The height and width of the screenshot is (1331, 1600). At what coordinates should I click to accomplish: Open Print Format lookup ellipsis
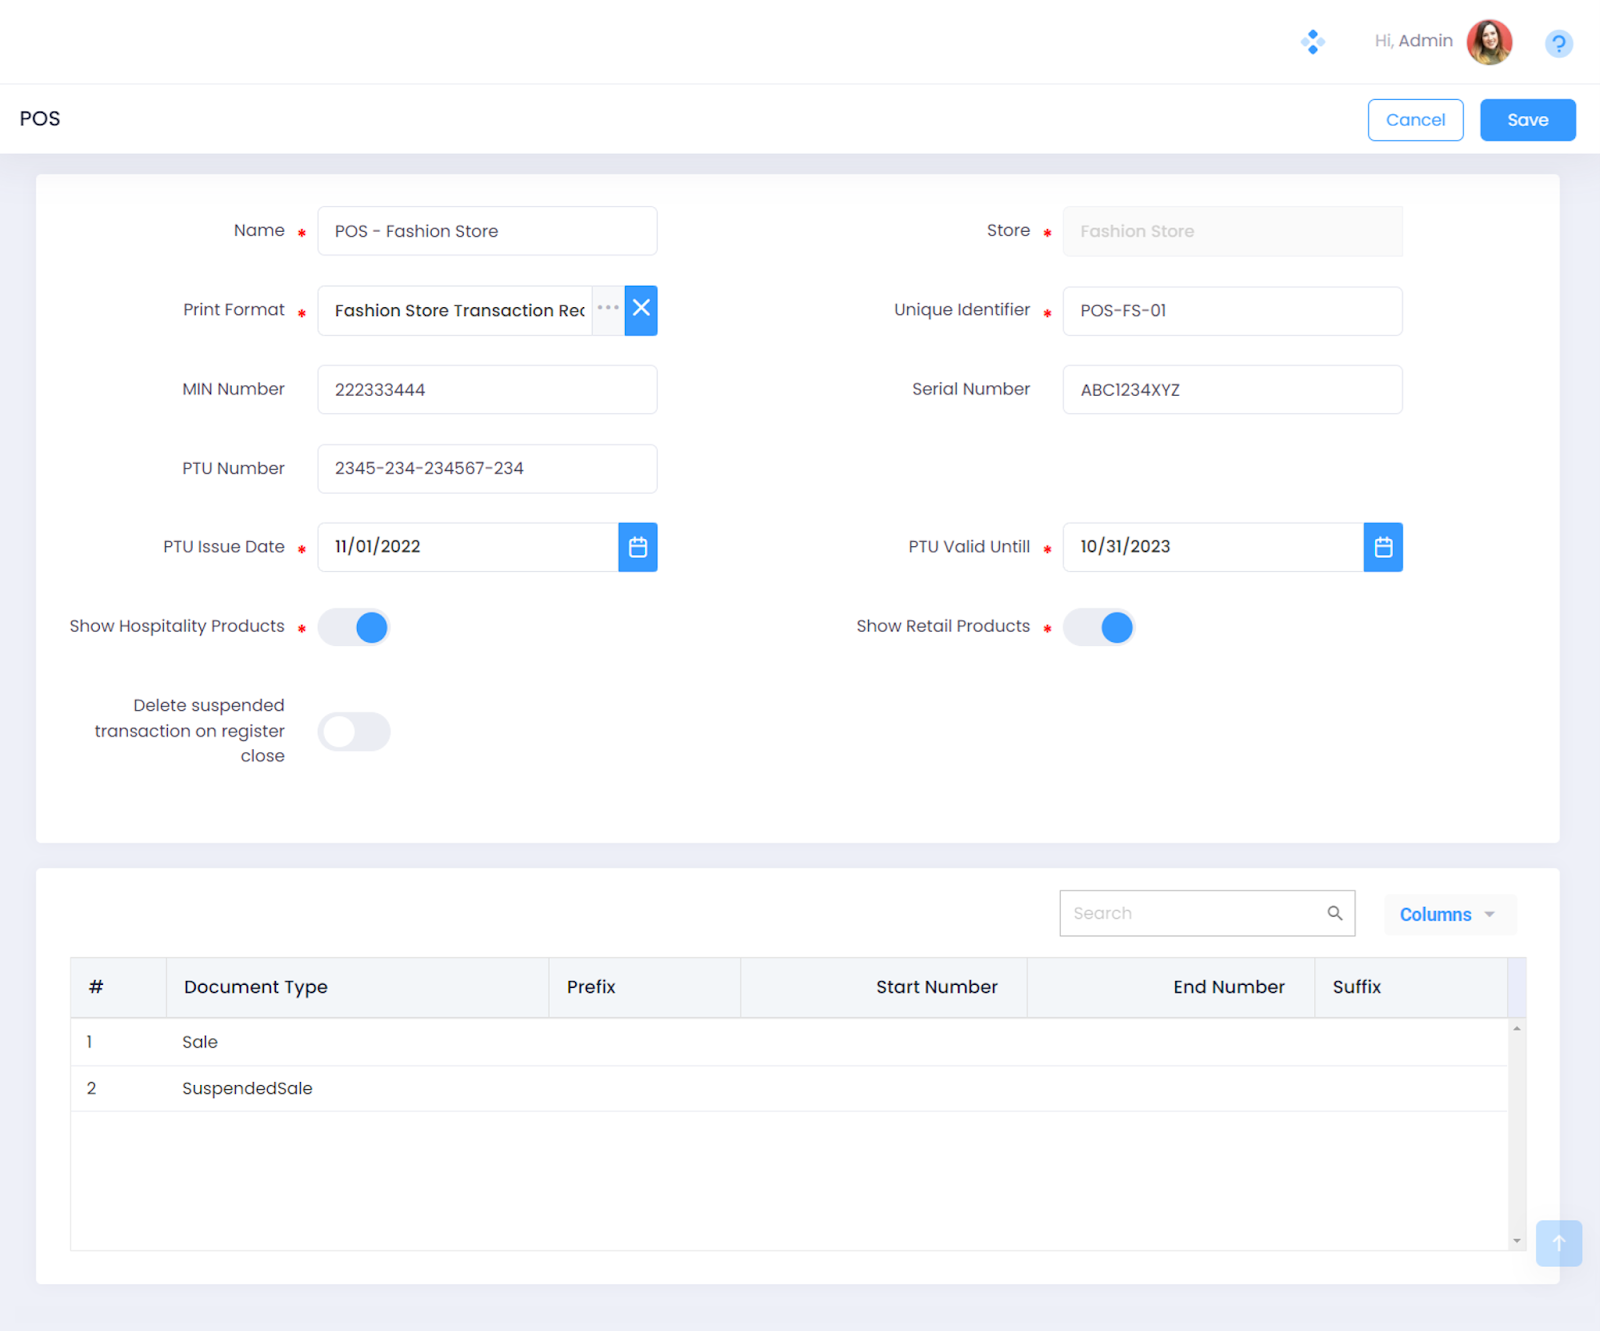[608, 310]
